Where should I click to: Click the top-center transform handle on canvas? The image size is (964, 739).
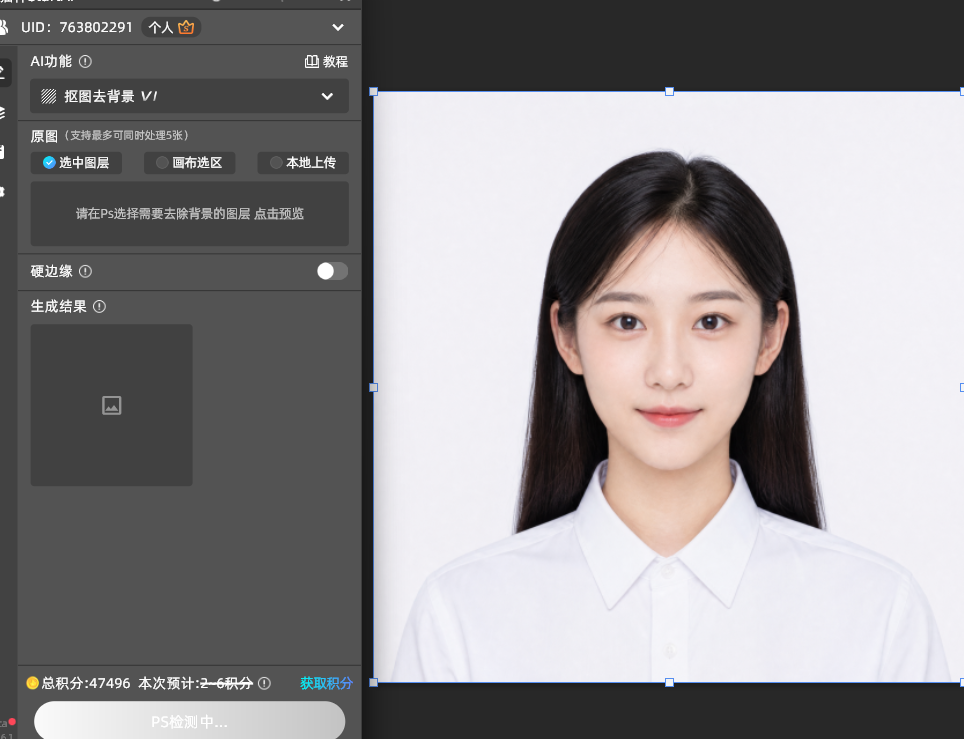pos(670,92)
